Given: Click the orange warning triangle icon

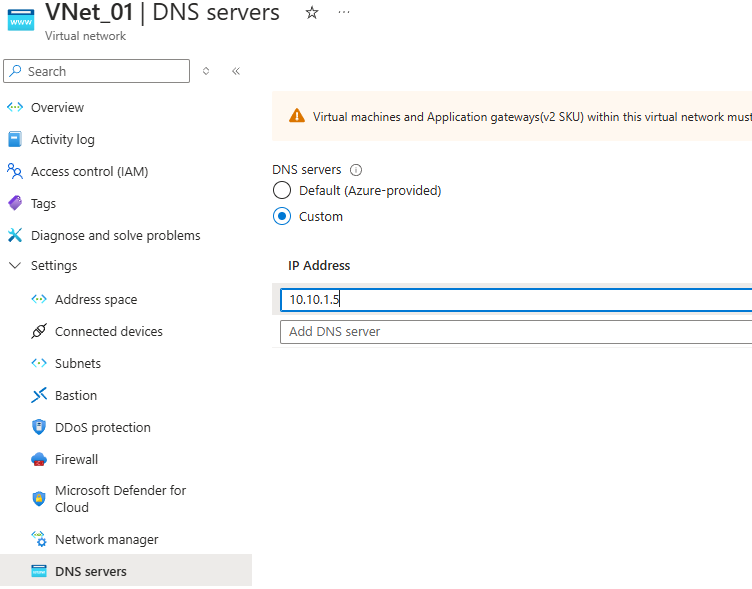Looking at the screenshot, I should (x=297, y=116).
